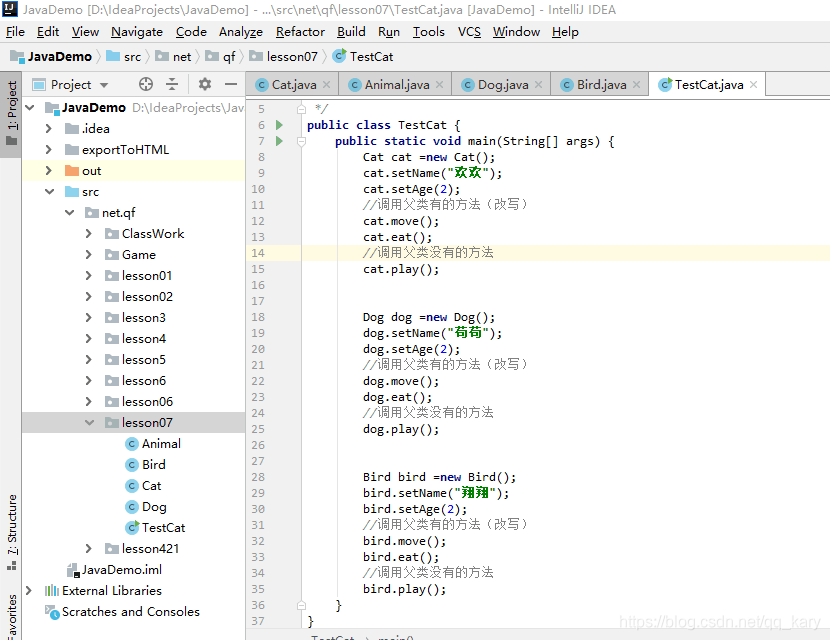The height and width of the screenshot is (640, 830).
Task: Click Scratches and Consoles icon
Action: coord(52,612)
